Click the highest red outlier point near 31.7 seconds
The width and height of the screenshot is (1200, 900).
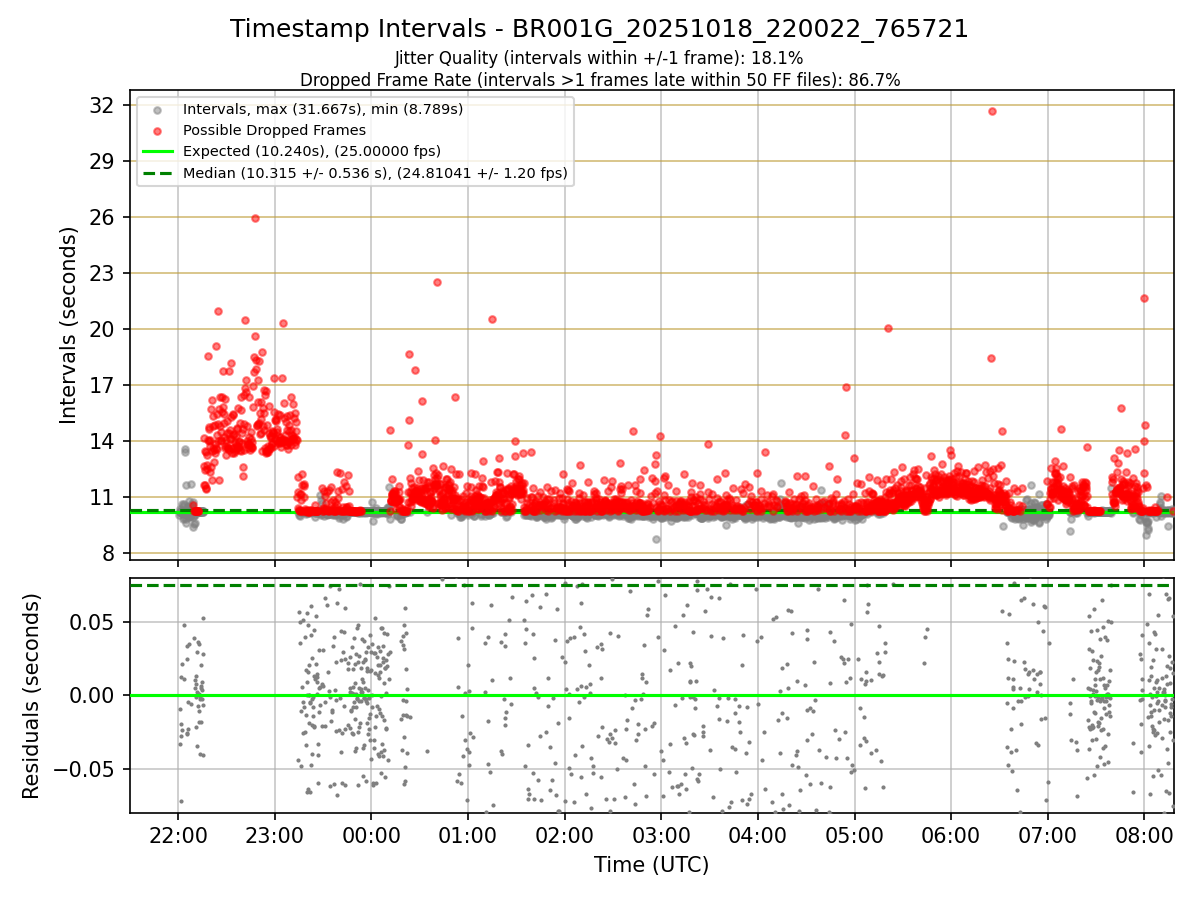pyautogui.click(x=992, y=111)
